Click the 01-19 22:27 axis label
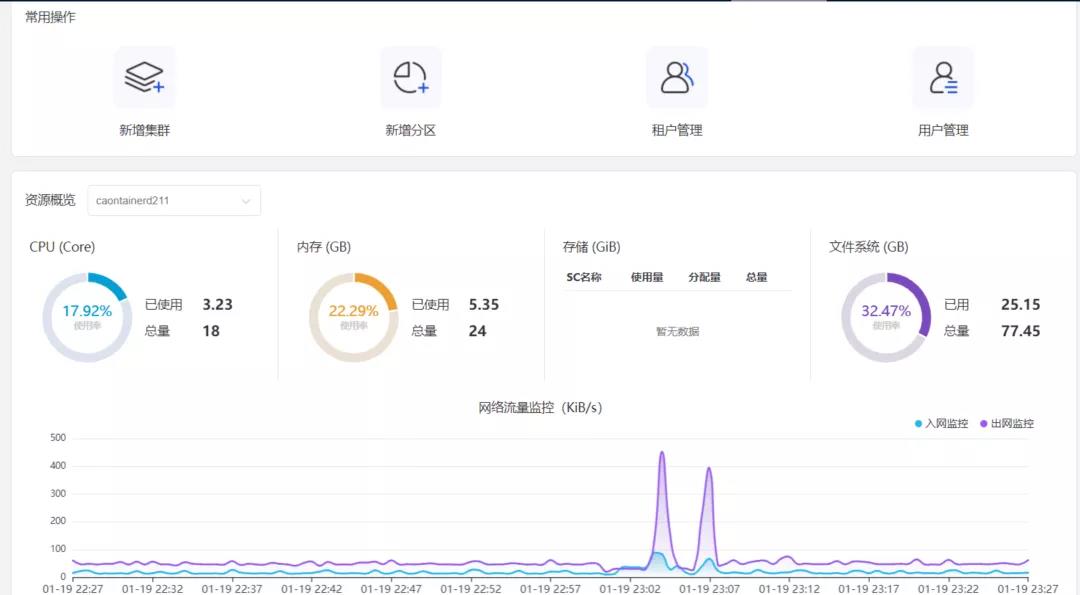Image resolution: width=1080 pixels, height=595 pixels. pyautogui.click(x=72, y=589)
